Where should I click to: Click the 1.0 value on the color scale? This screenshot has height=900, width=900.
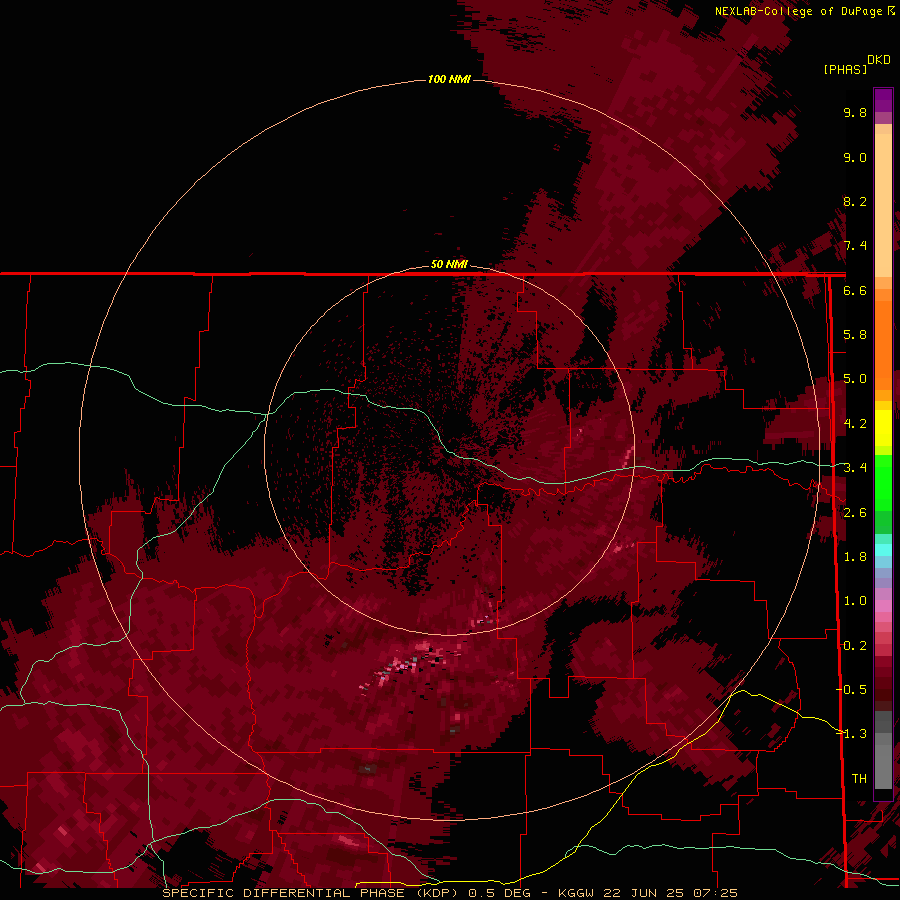[x=855, y=601]
